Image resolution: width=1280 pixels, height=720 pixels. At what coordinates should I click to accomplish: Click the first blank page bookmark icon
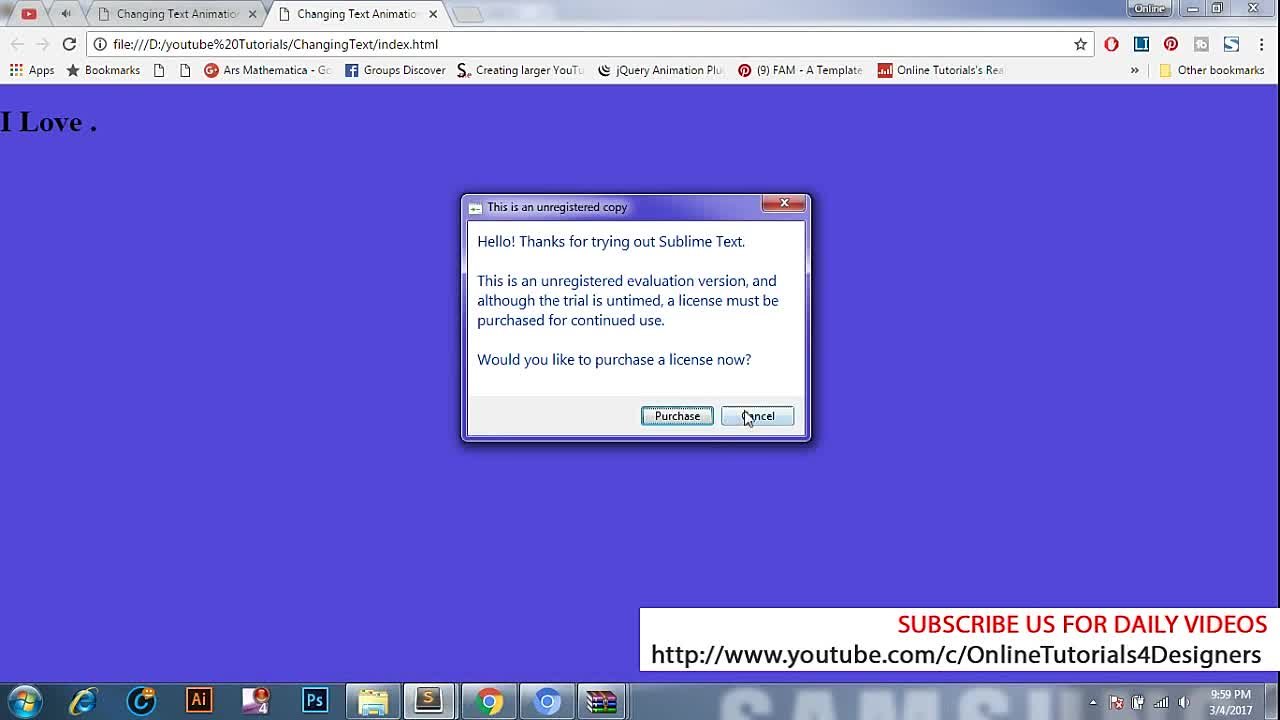tap(158, 70)
